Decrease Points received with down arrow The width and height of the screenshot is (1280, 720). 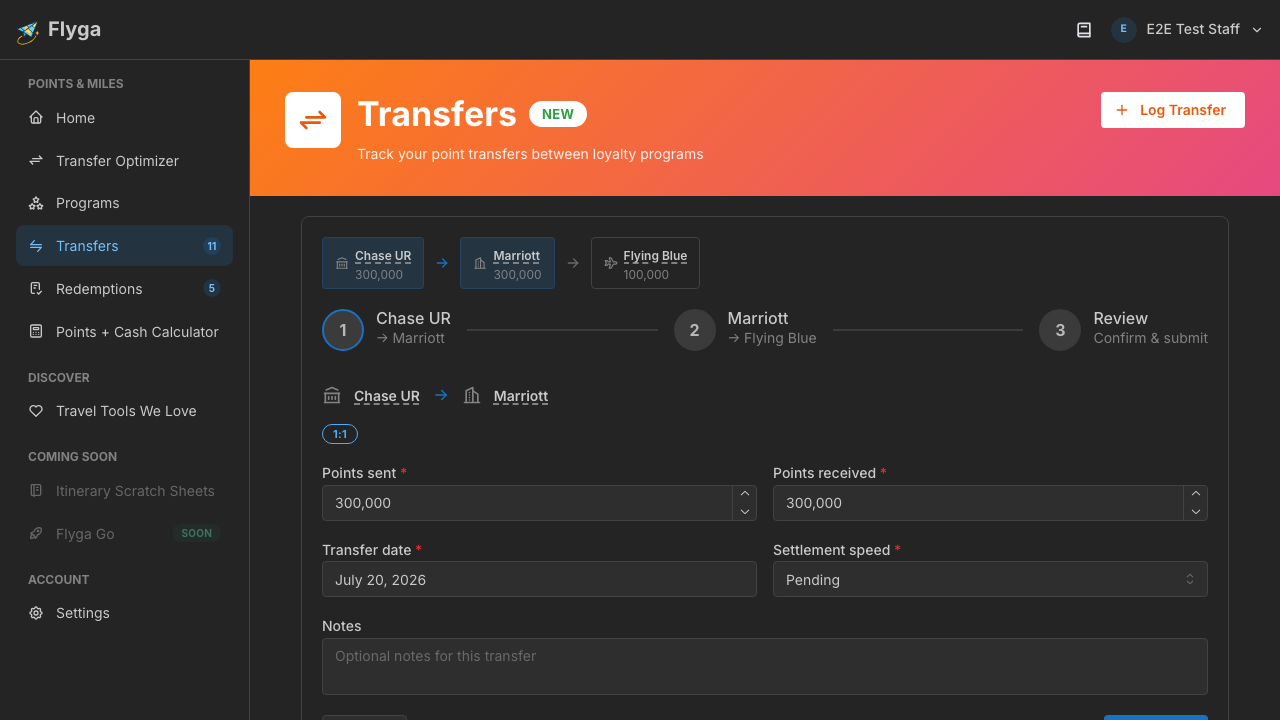point(1195,512)
